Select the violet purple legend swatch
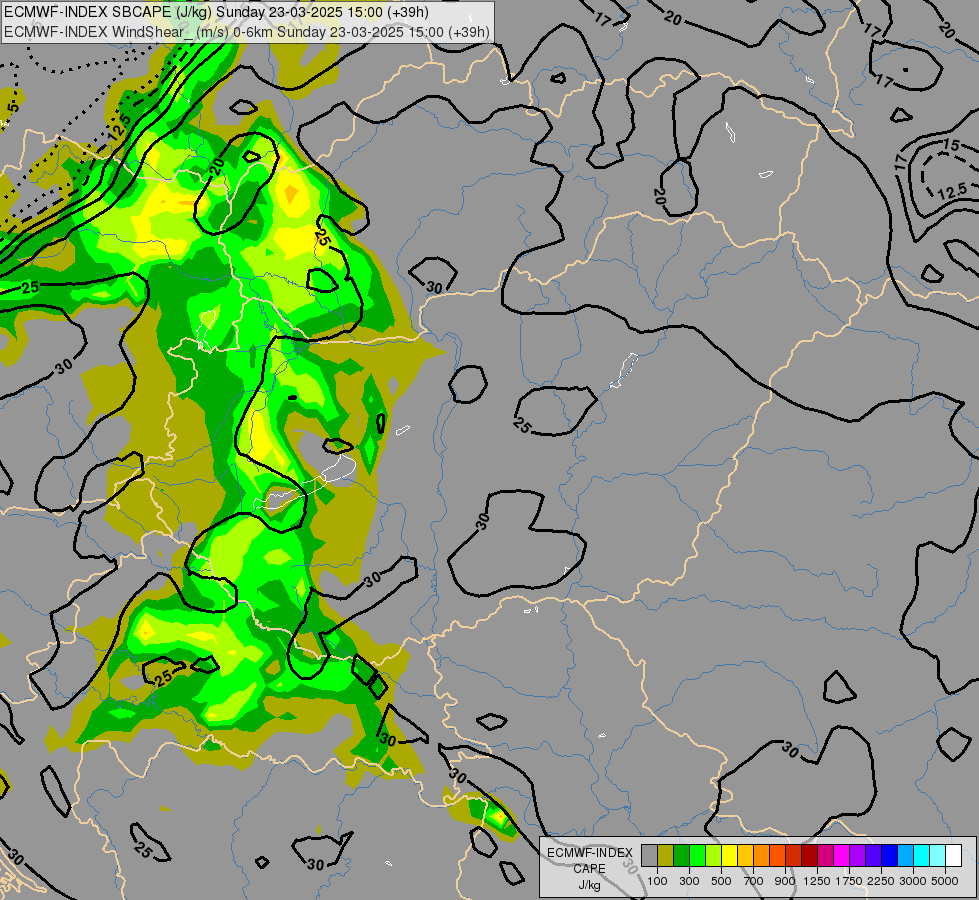The height and width of the screenshot is (900, 979). pos(857,855)
